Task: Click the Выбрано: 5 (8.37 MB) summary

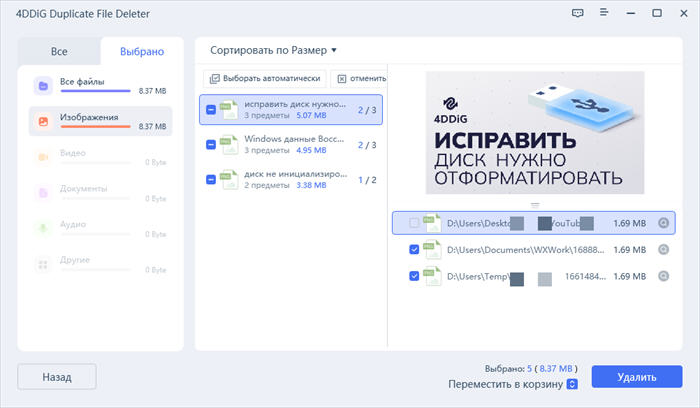Action: click(531, 369)
